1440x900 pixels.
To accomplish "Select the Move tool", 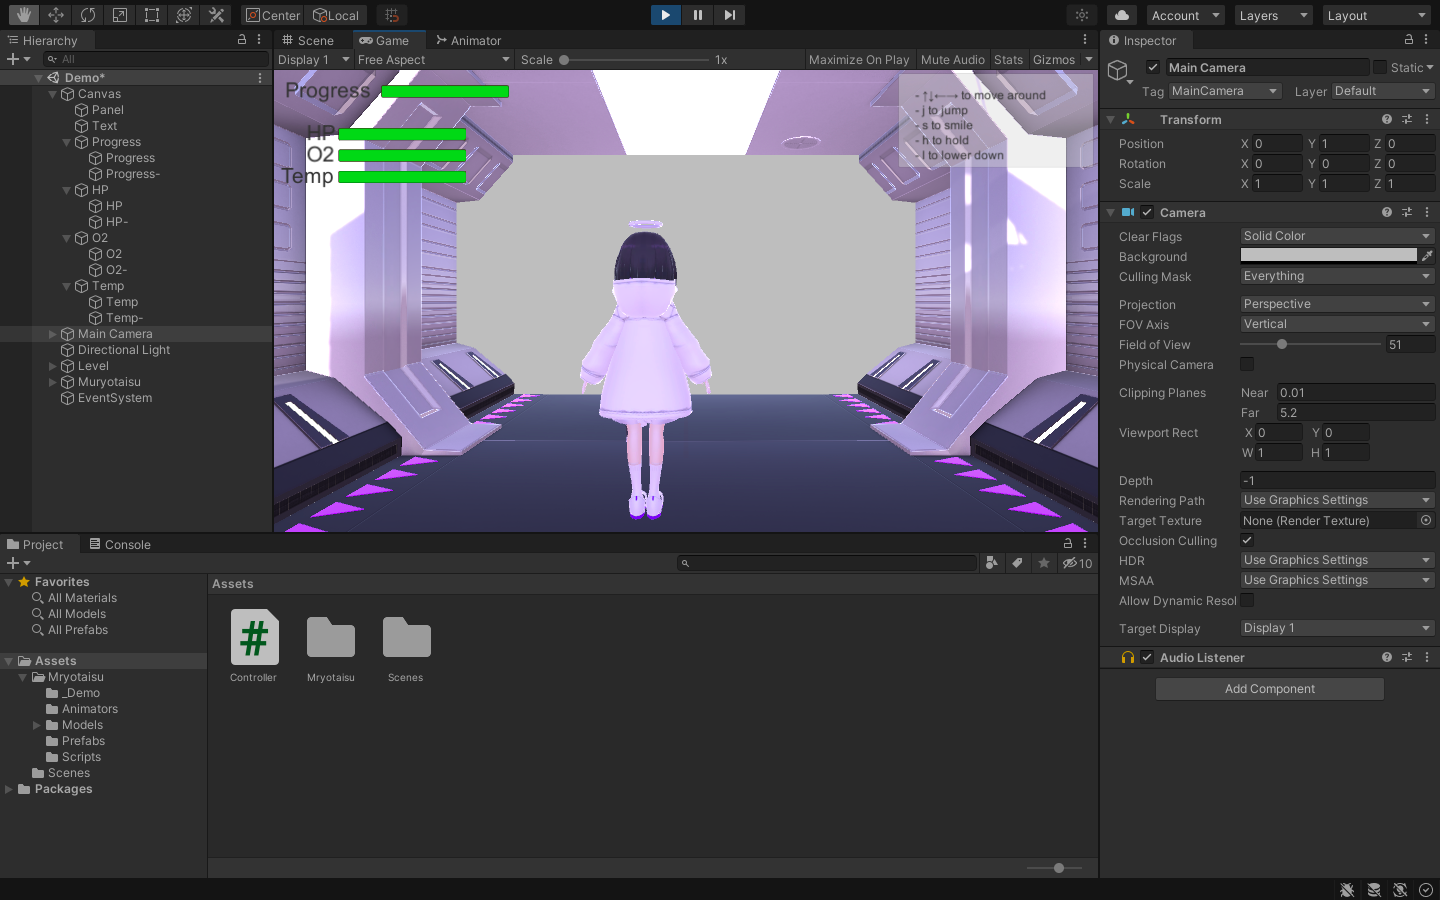I will tap(56, 15).
